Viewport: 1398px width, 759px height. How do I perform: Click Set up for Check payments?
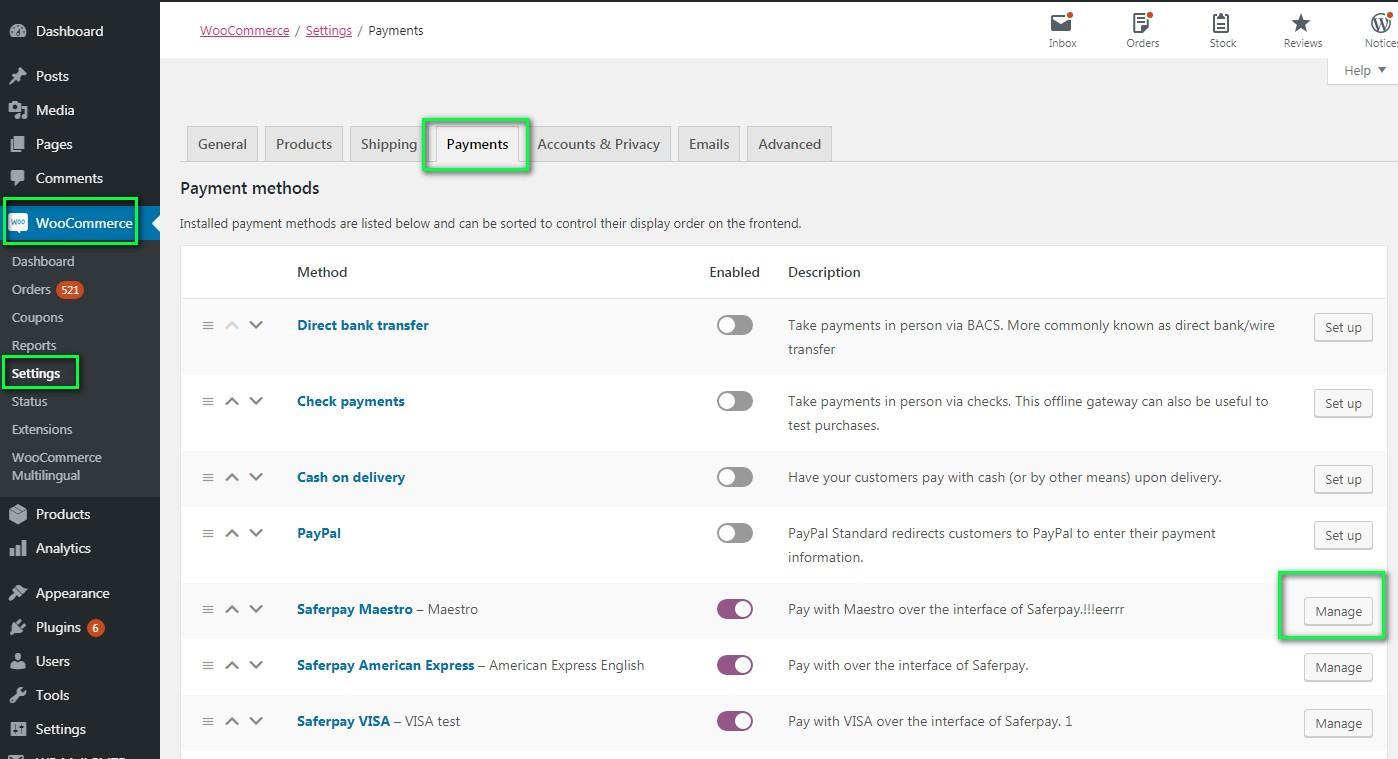pyautogui.click(x=1342, y=404)
